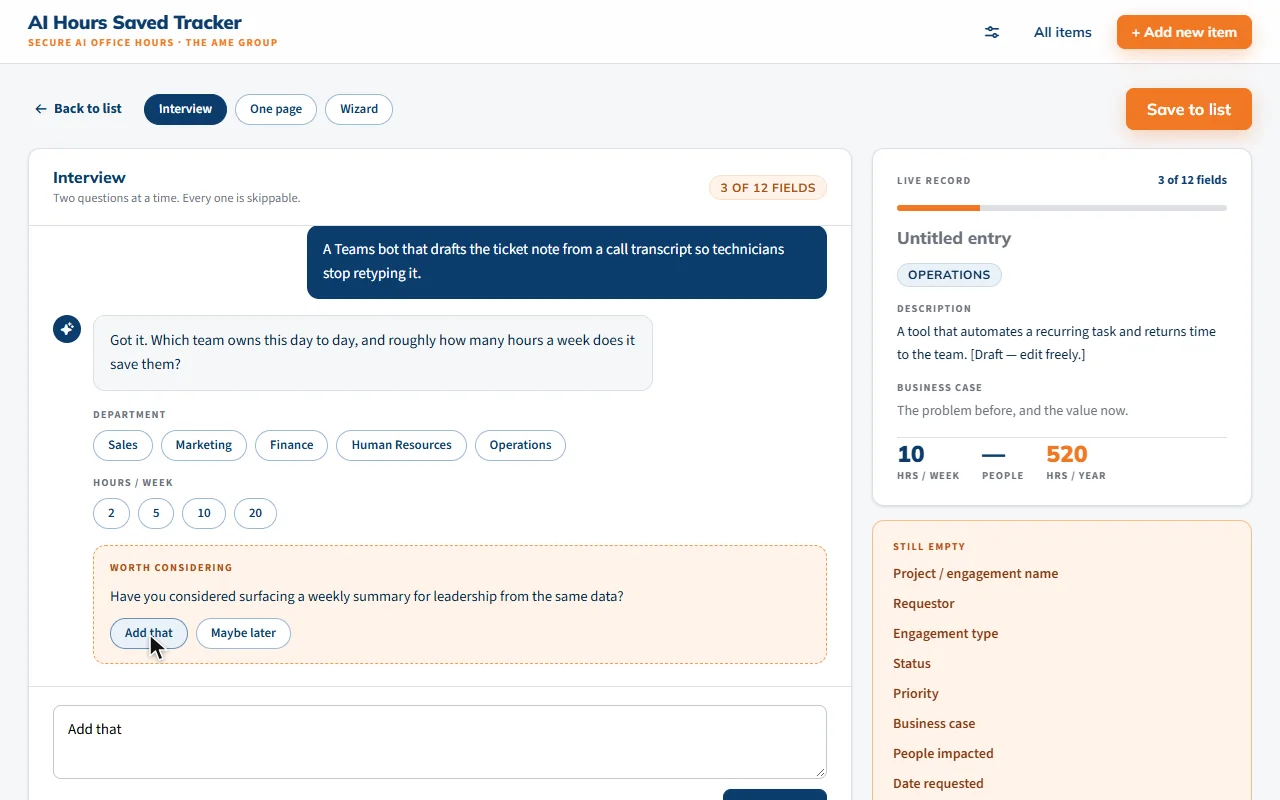Click the back arrow beside Back to list
1280x800 pixels.
[x=41, y=109]
